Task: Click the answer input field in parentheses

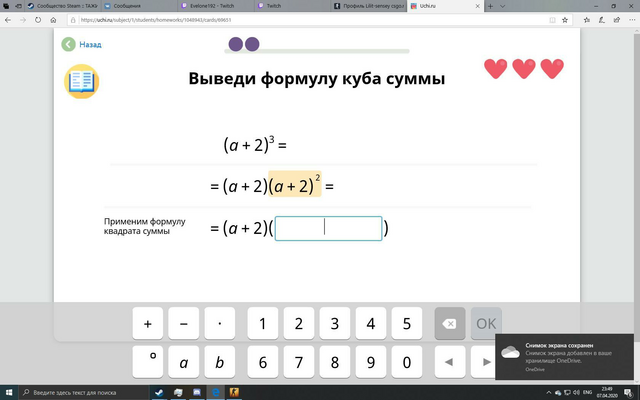Action: pos(329,228)
